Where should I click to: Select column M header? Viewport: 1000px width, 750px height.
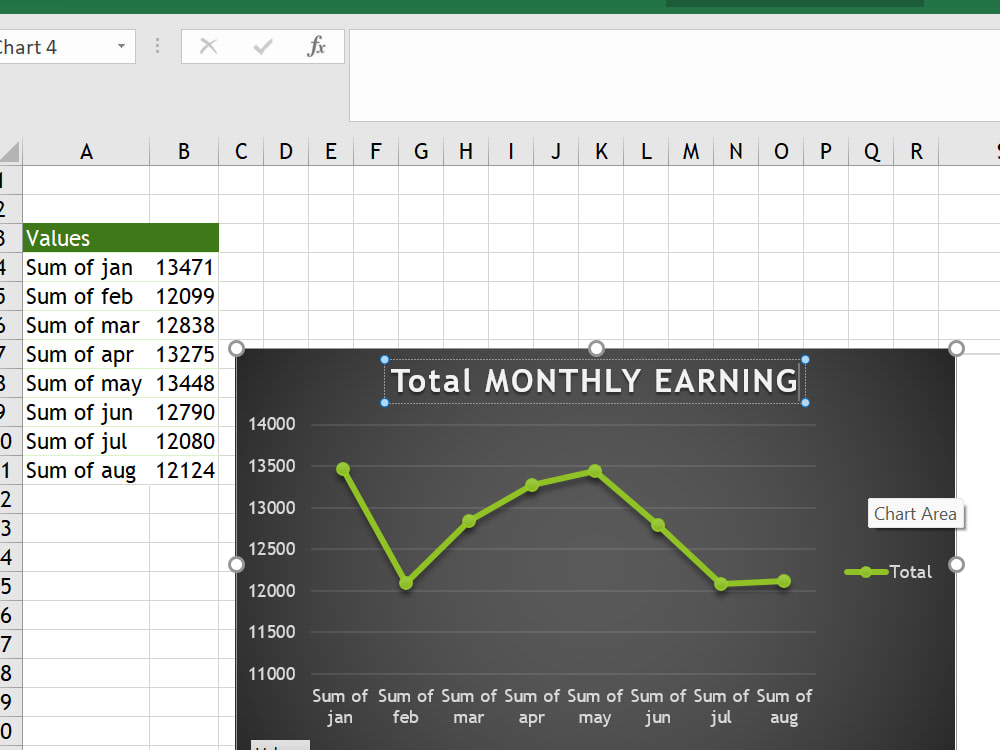coord(691,151)
